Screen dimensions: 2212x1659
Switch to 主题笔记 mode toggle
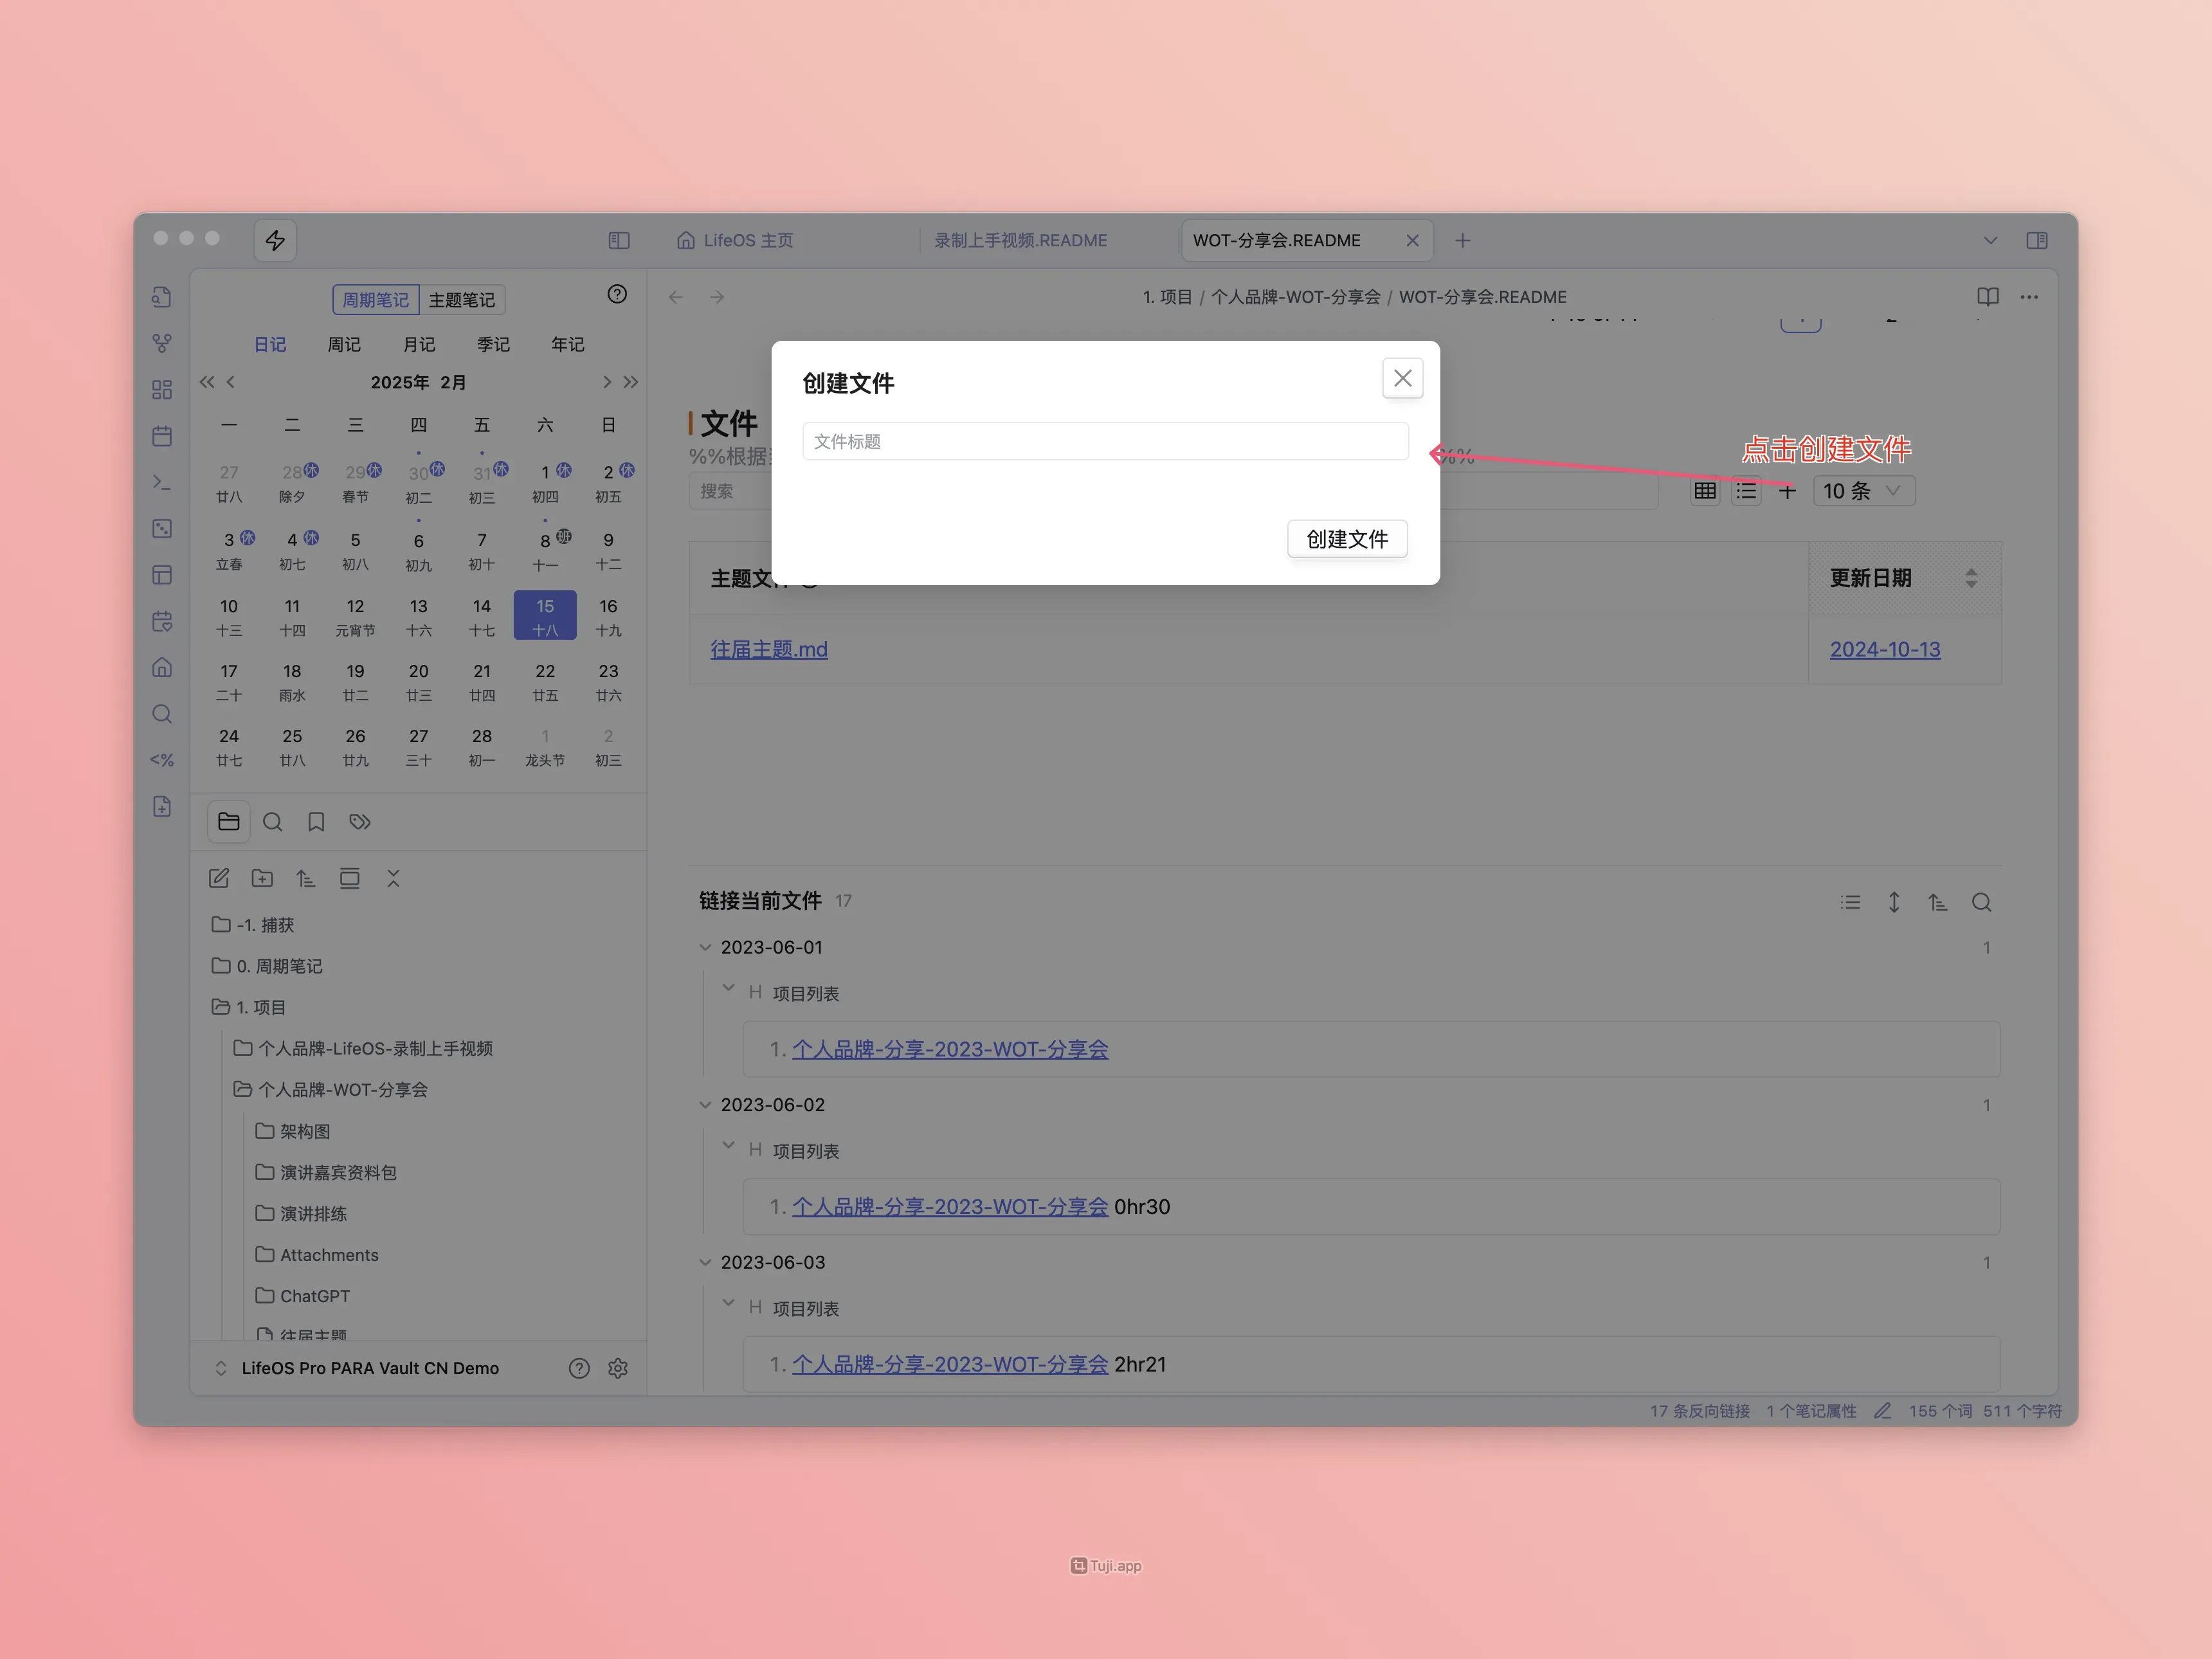[x=462, y=300]
